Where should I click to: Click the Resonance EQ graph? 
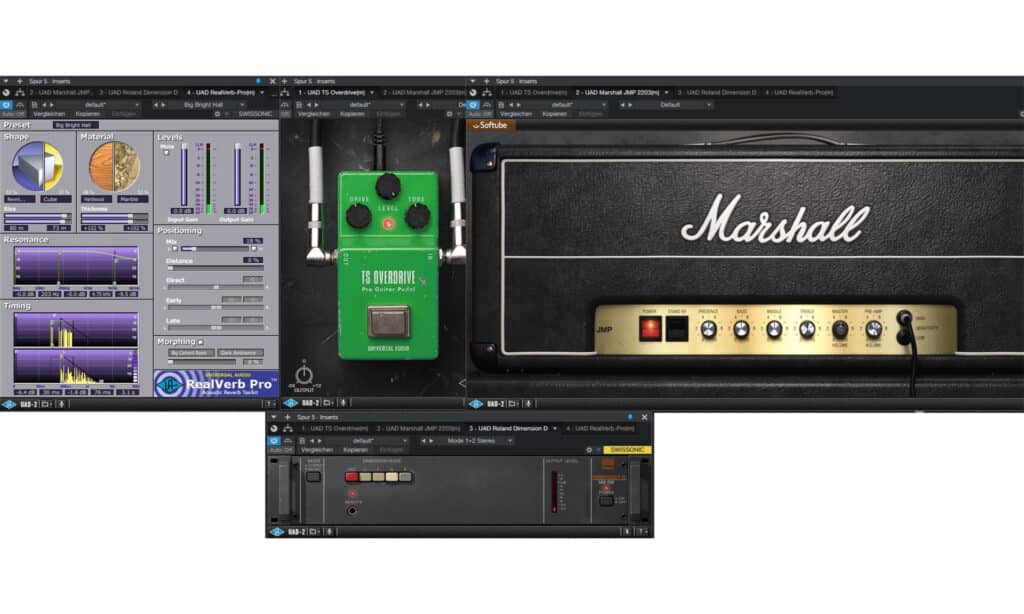click(x=76, y=266)
